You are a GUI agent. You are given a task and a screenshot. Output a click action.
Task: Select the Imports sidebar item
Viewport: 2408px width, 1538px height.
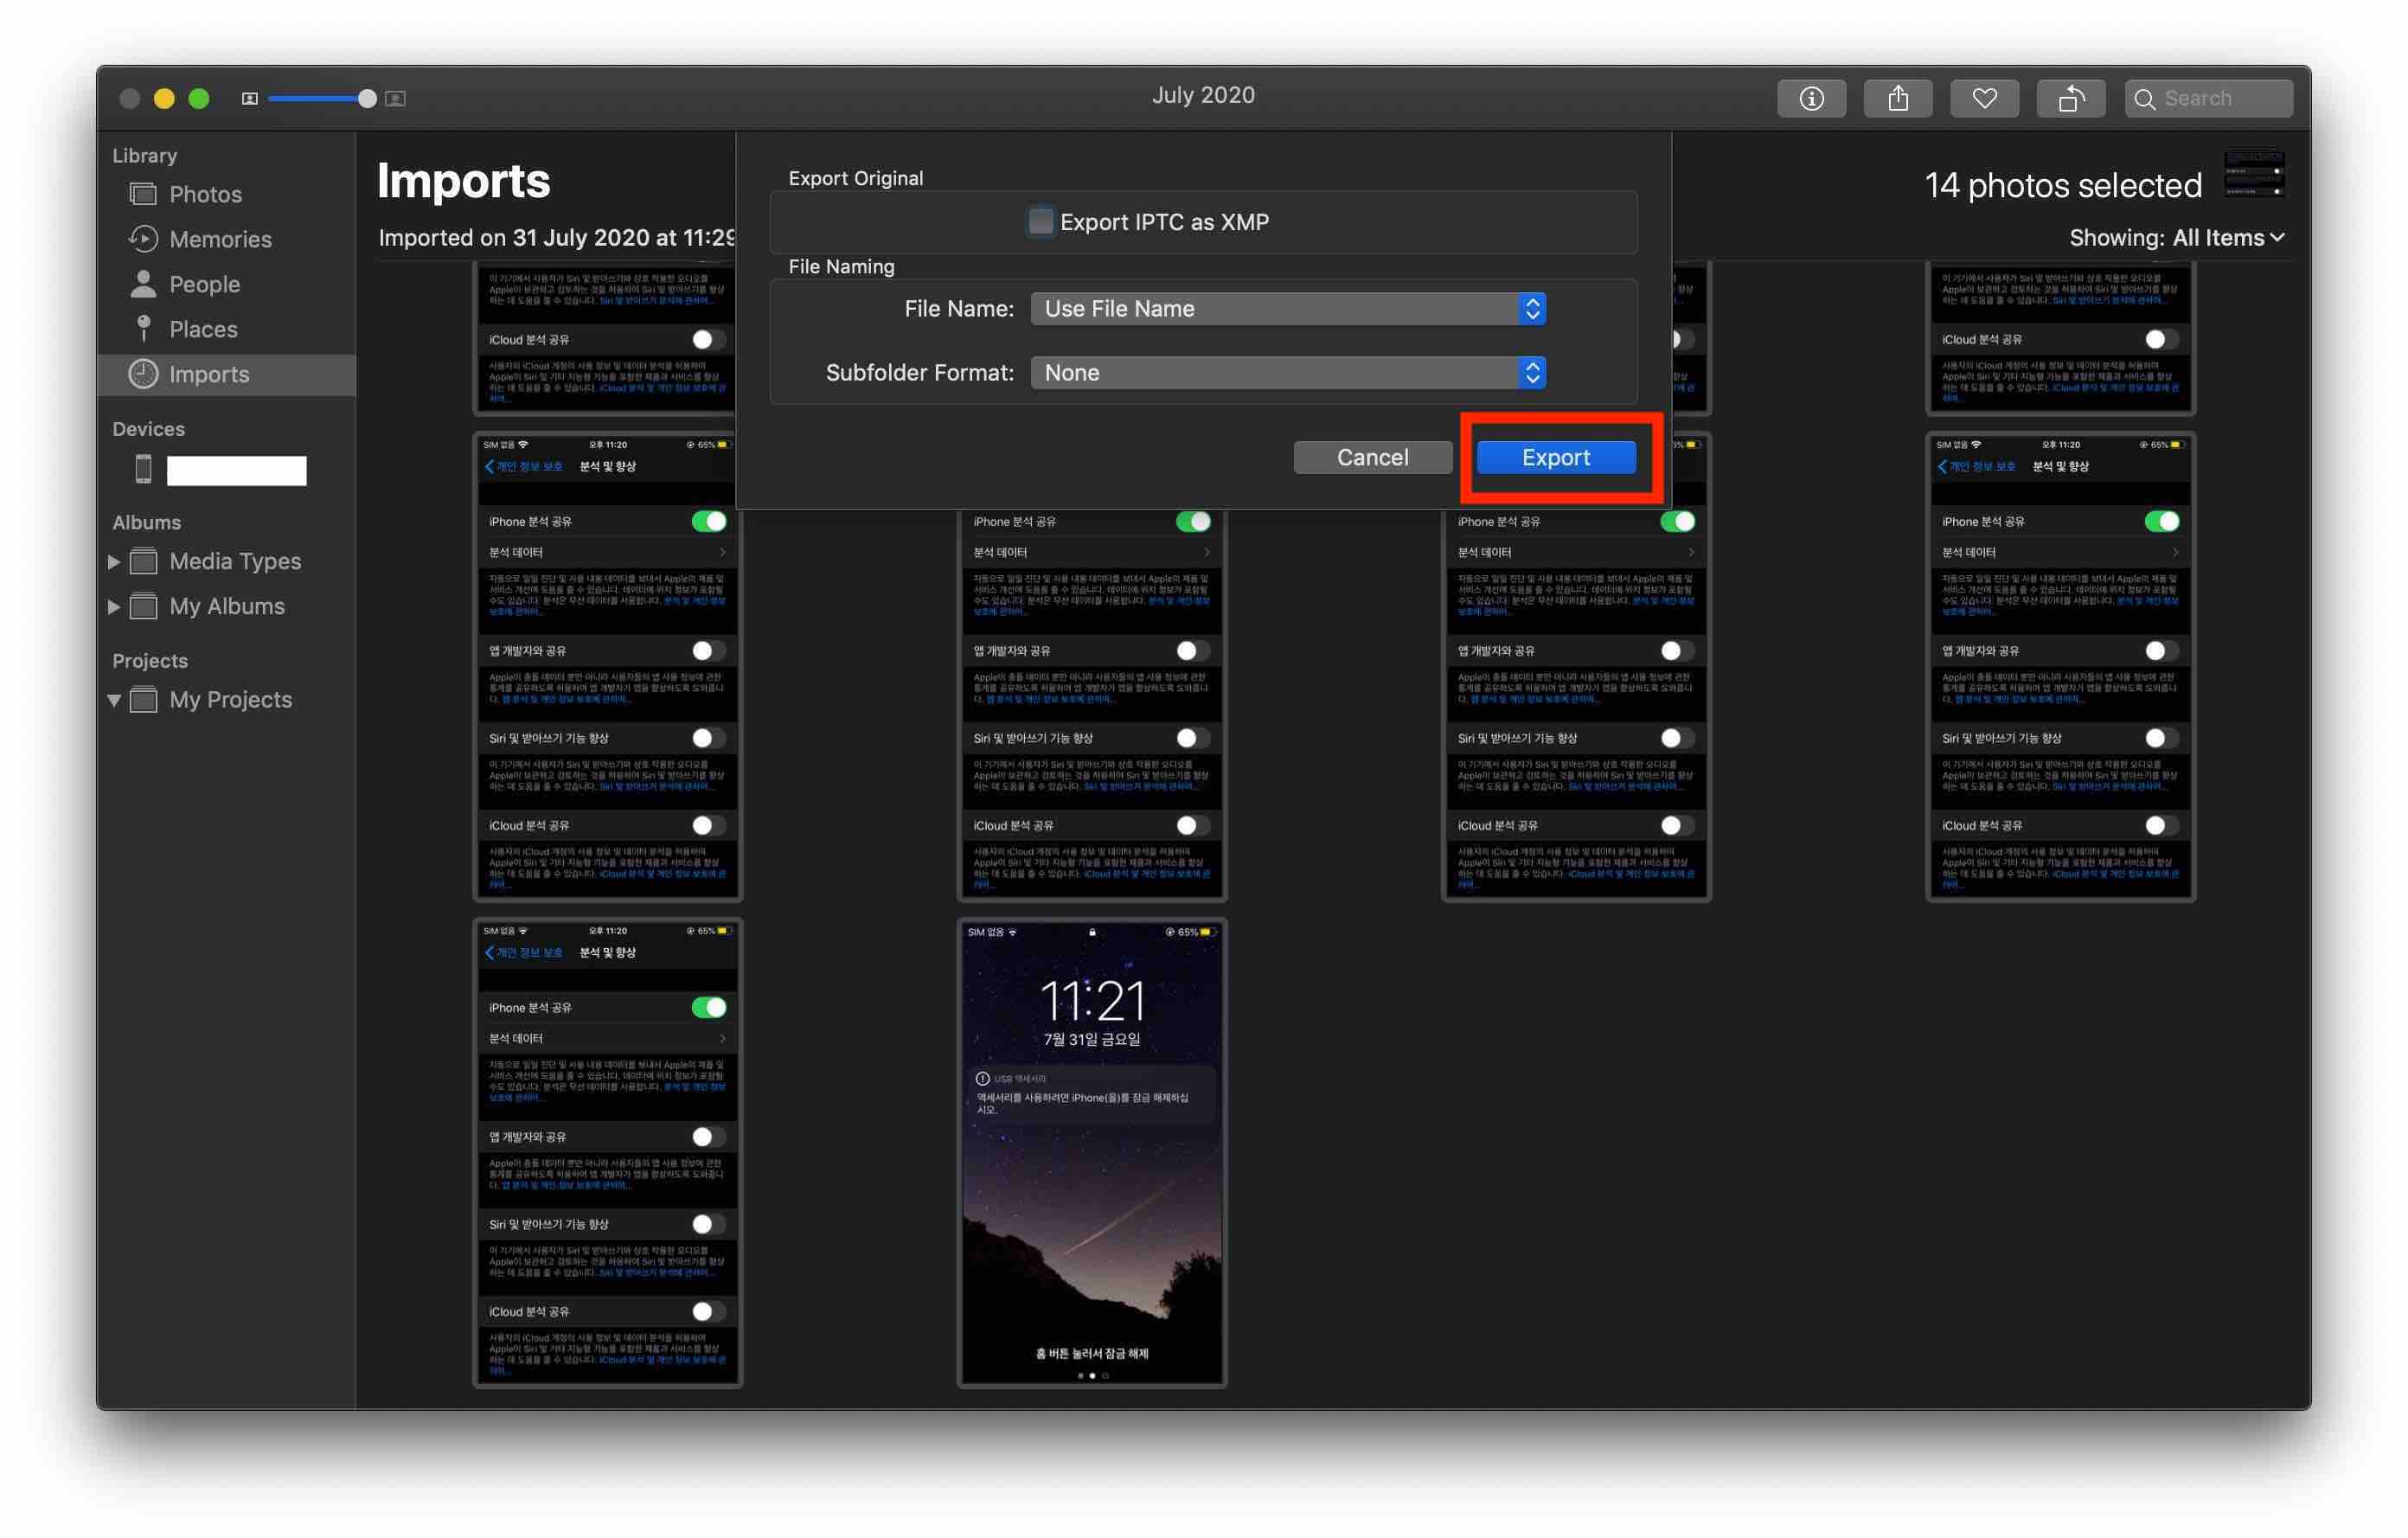(208, 374)
